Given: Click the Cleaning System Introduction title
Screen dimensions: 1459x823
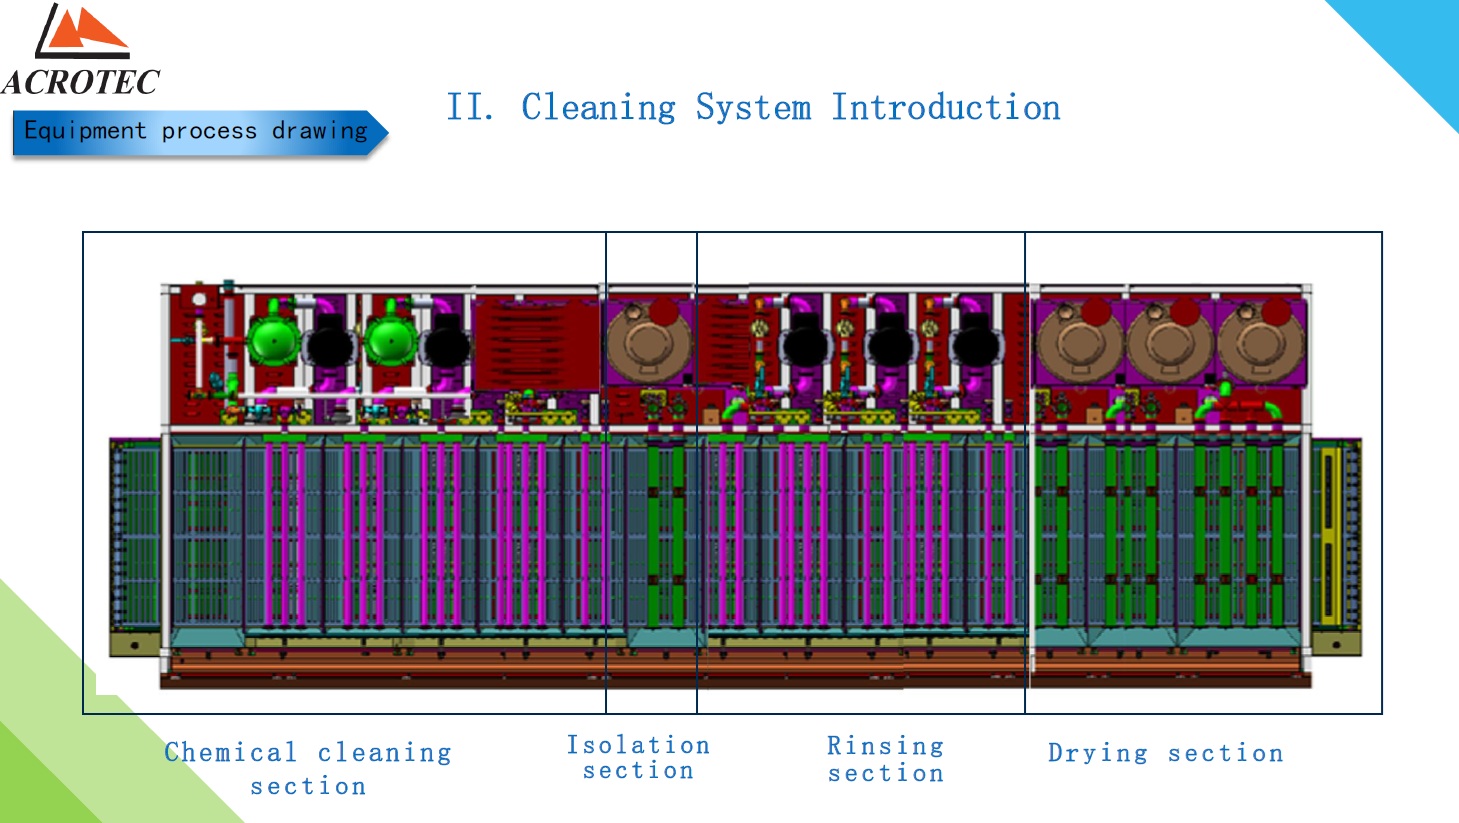Looking at the screenshot, I should click(753, 107).
